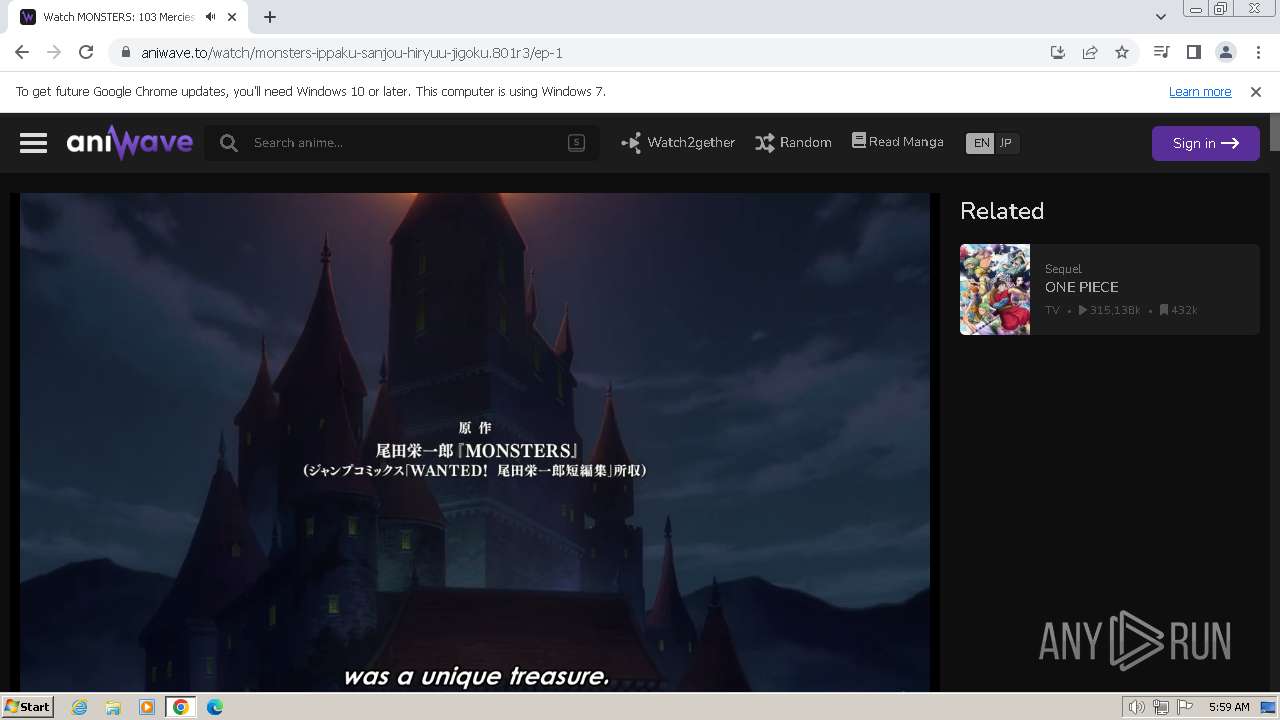Open Internet Explorer from taskbar
This screenshot has width=1280, height=720.
(x=79, y=707)
